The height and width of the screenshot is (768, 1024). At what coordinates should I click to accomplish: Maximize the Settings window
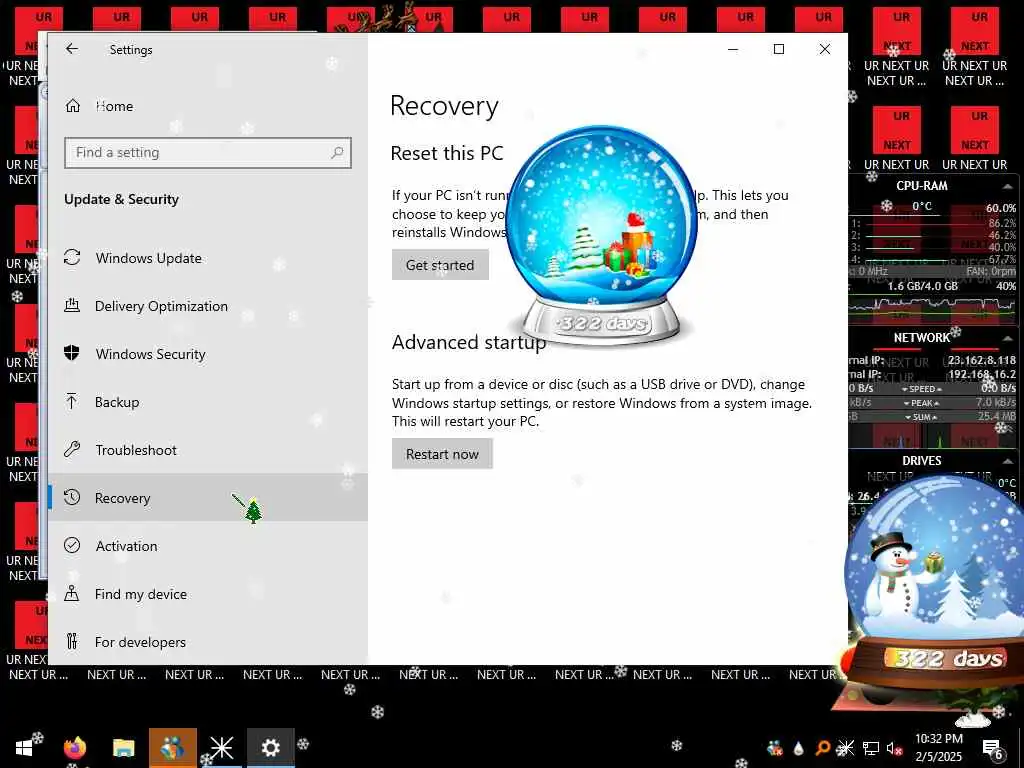pos(778,49)
